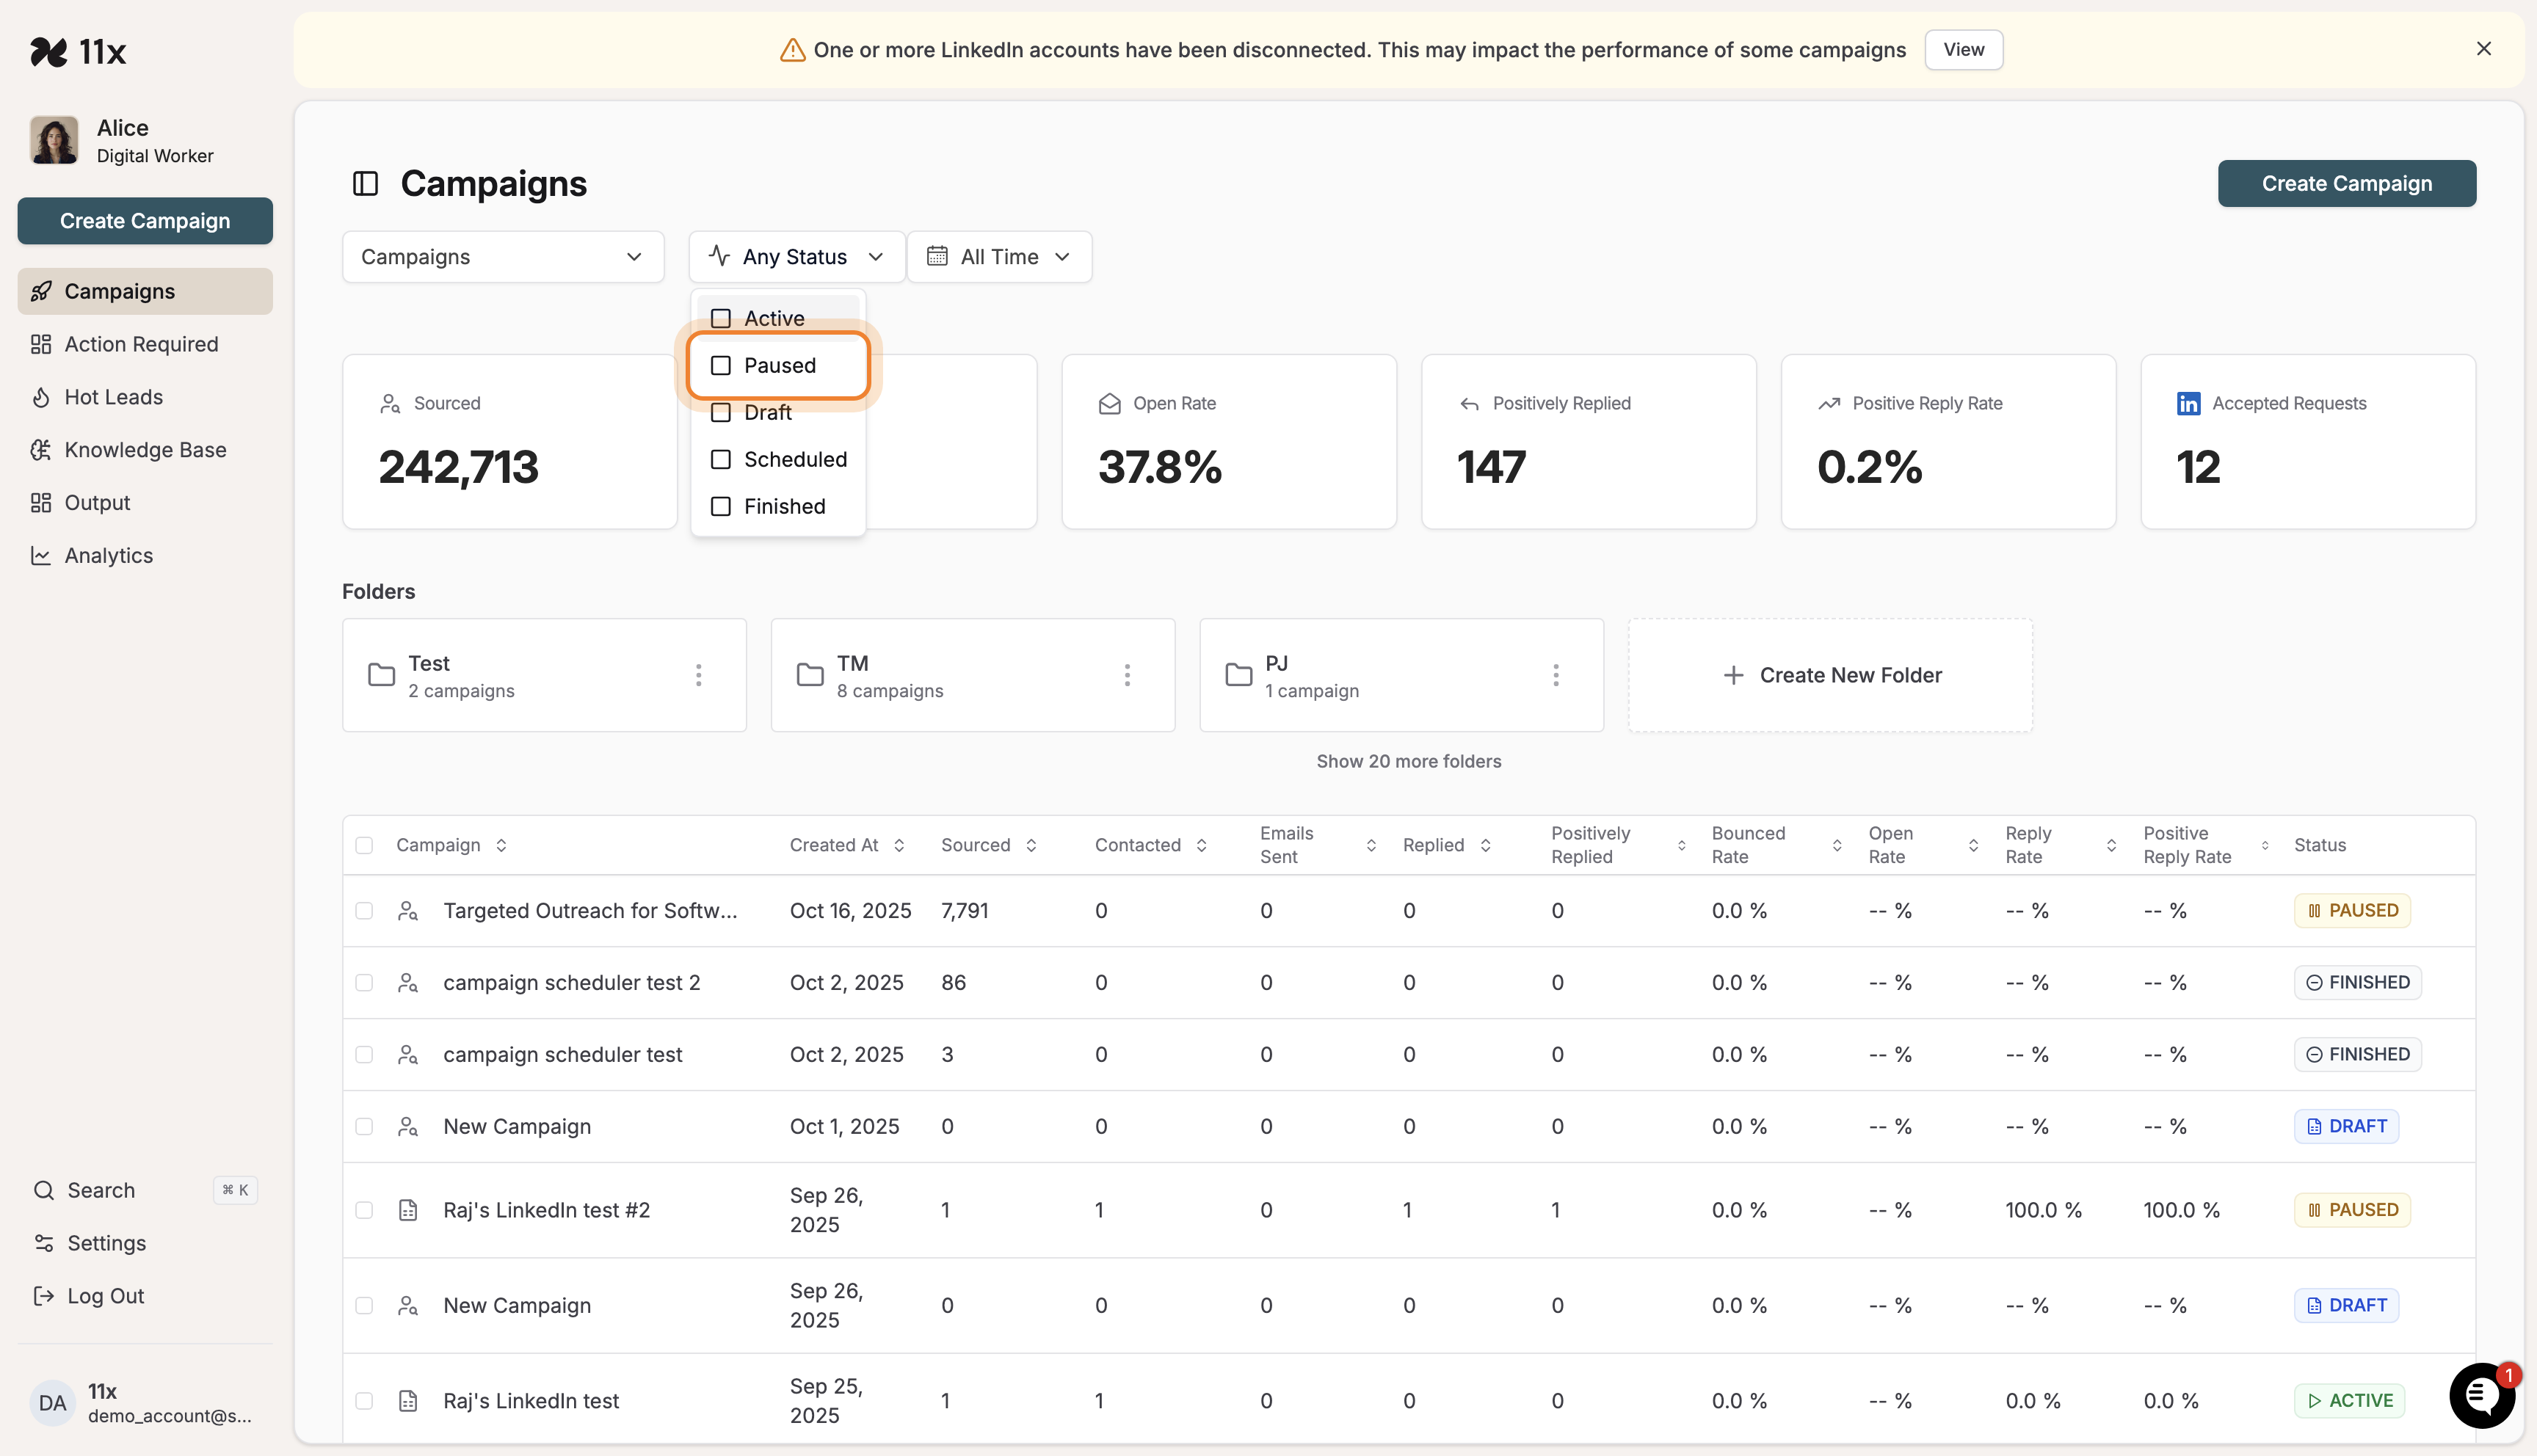Dismiss the LinkedIn warning banner
Image resolution: width=2537 pixels, height=1456 pixels.
[2483, 49]
